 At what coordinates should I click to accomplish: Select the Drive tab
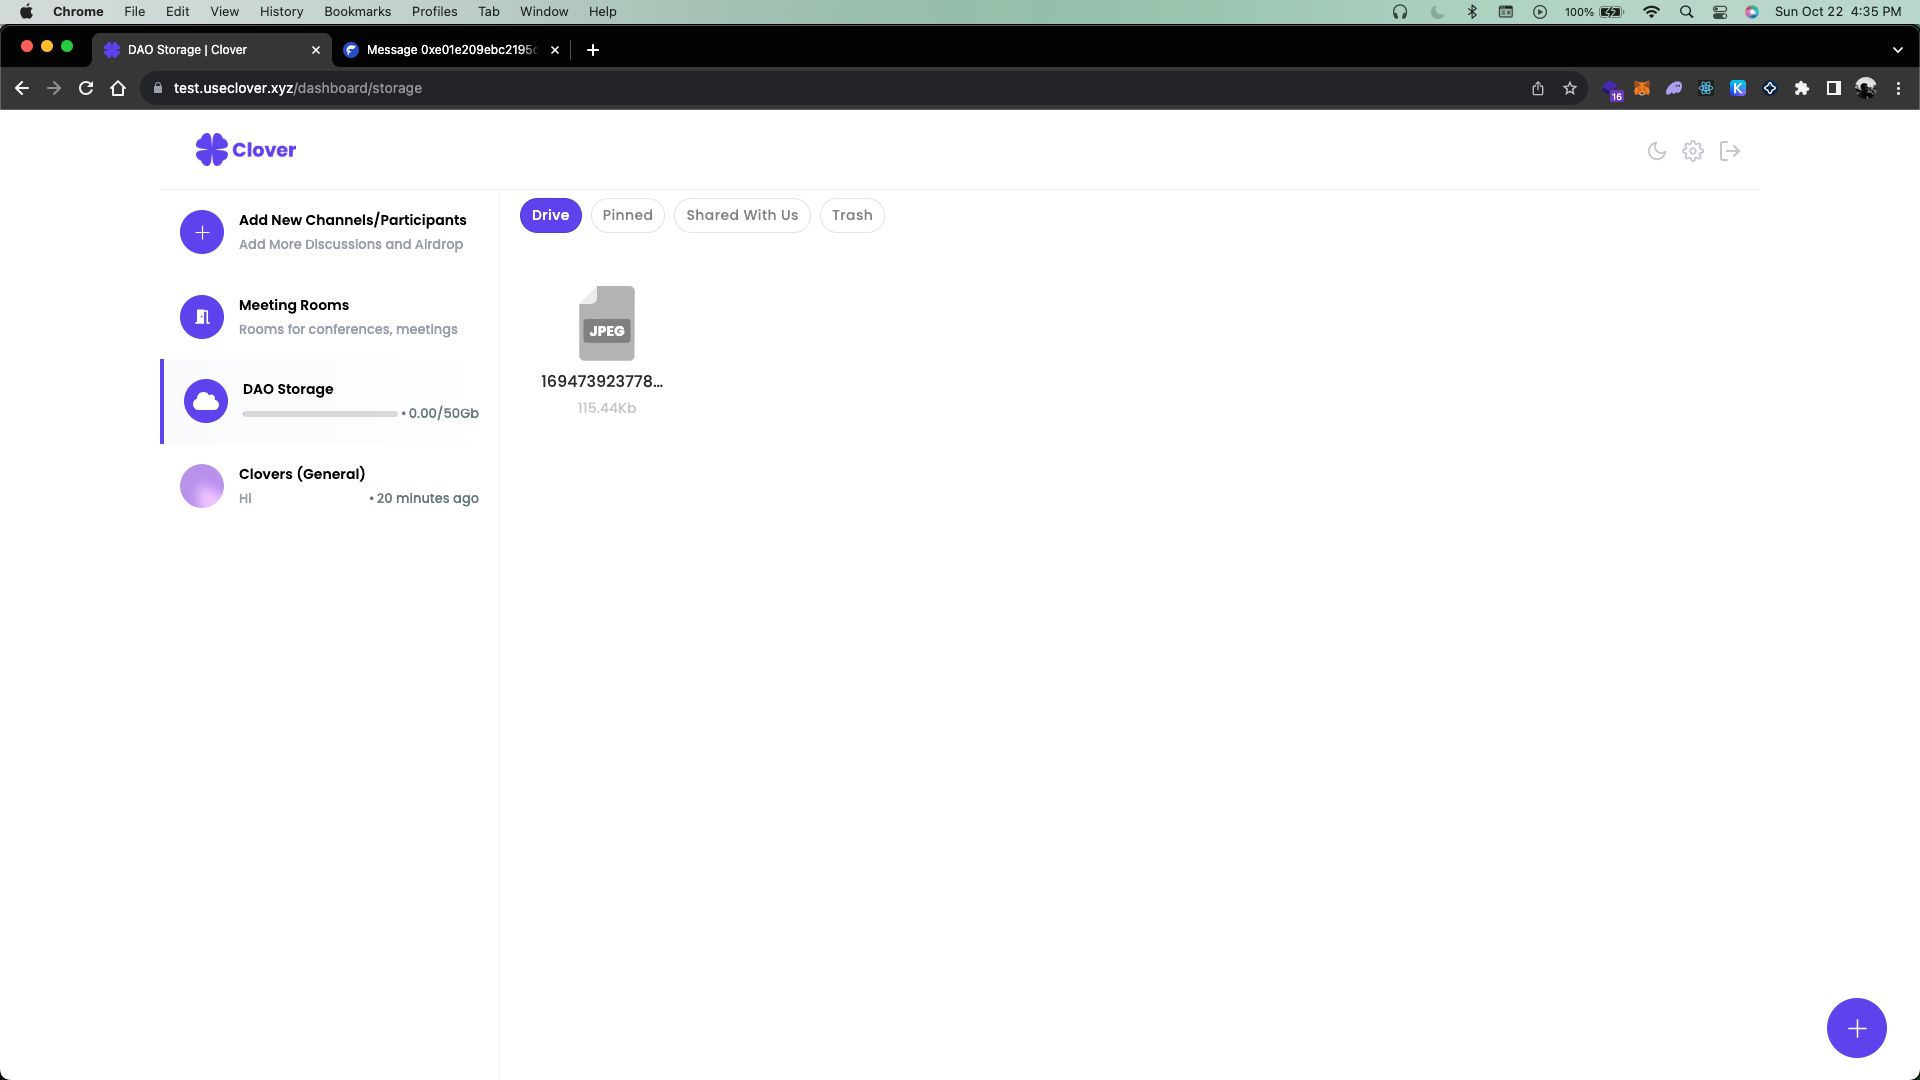[x=551, y=215]
